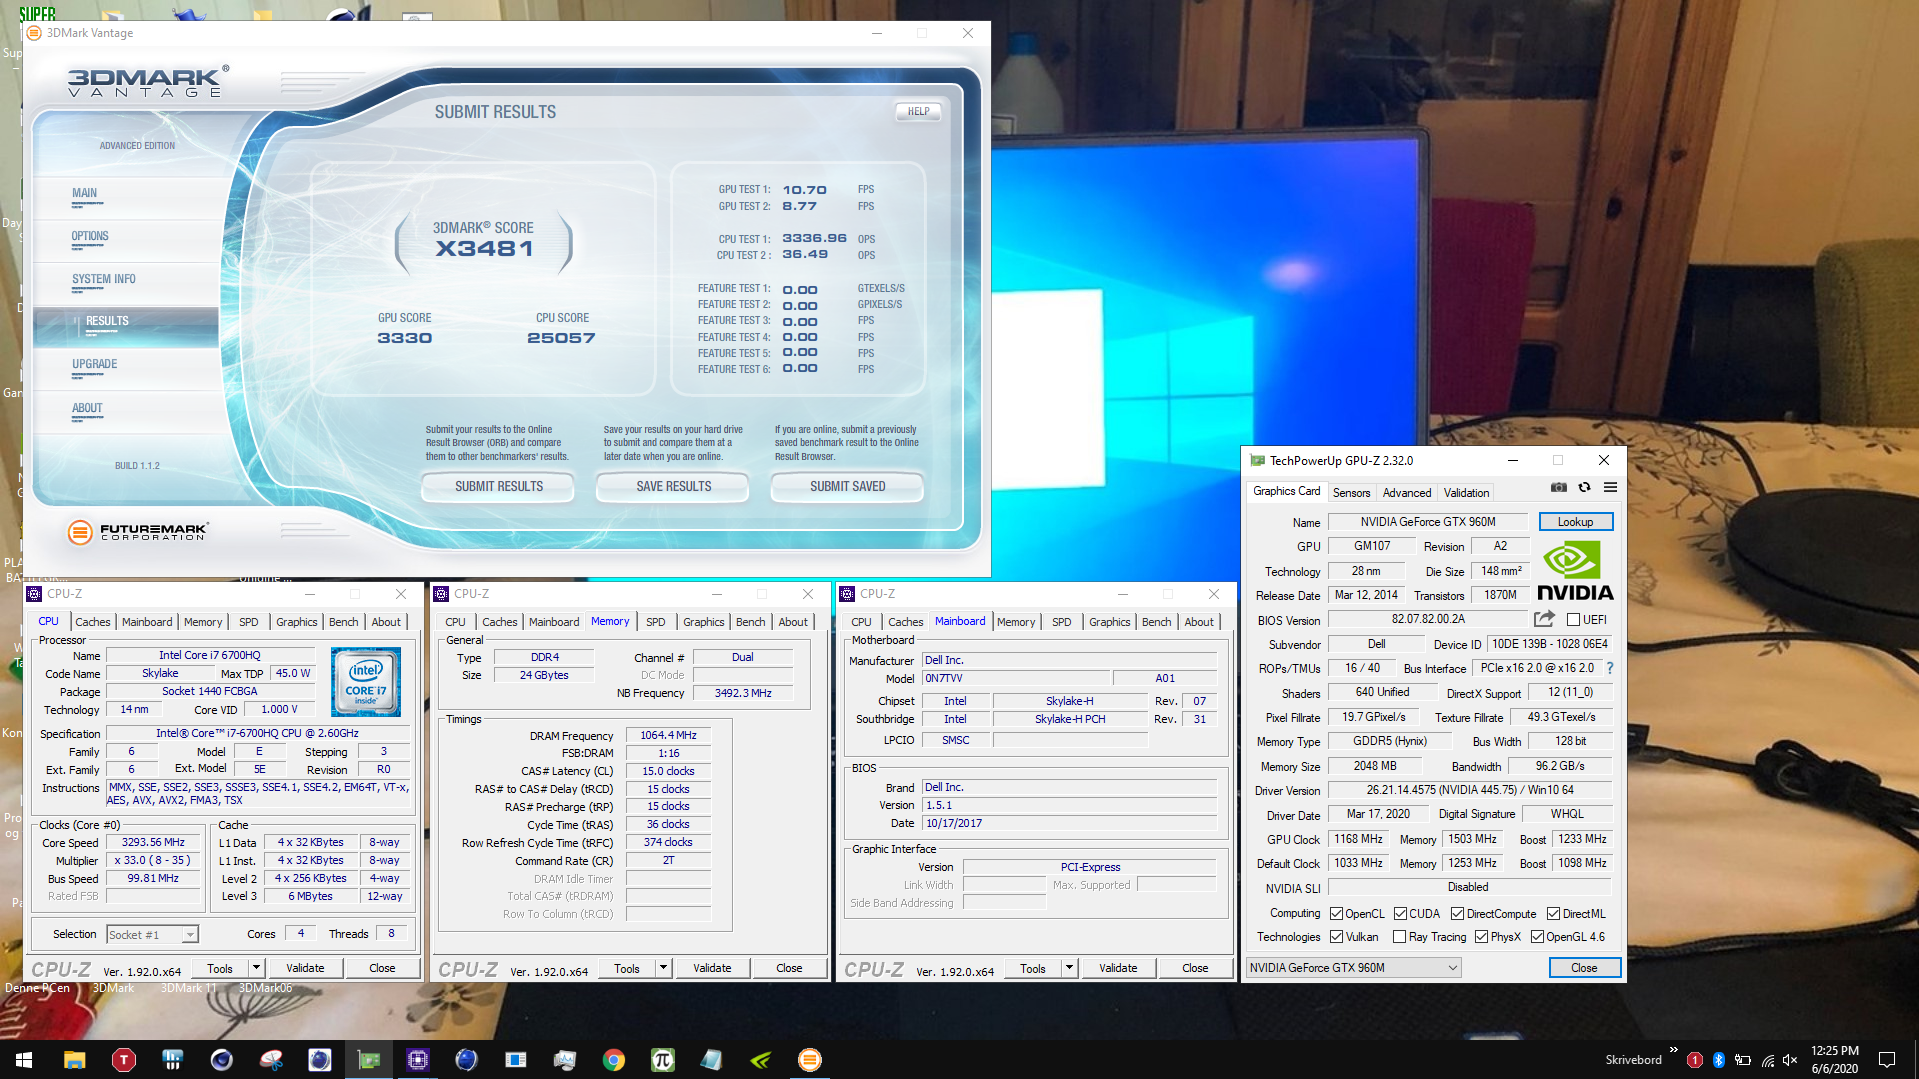
Task: Click the Help button in 3DMark
Action: 918,112
